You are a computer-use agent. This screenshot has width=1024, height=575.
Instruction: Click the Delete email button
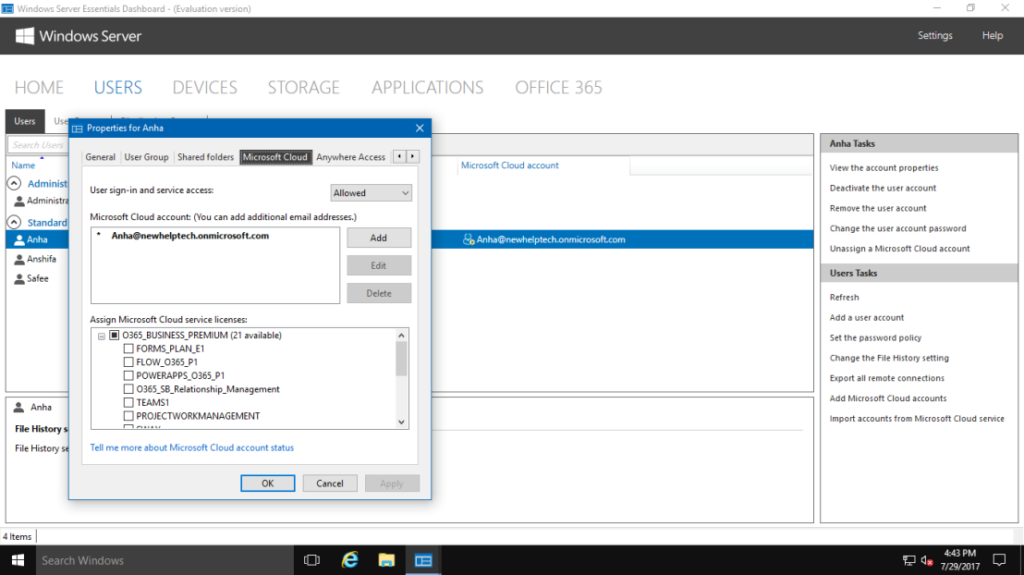(x=379, y=293)
